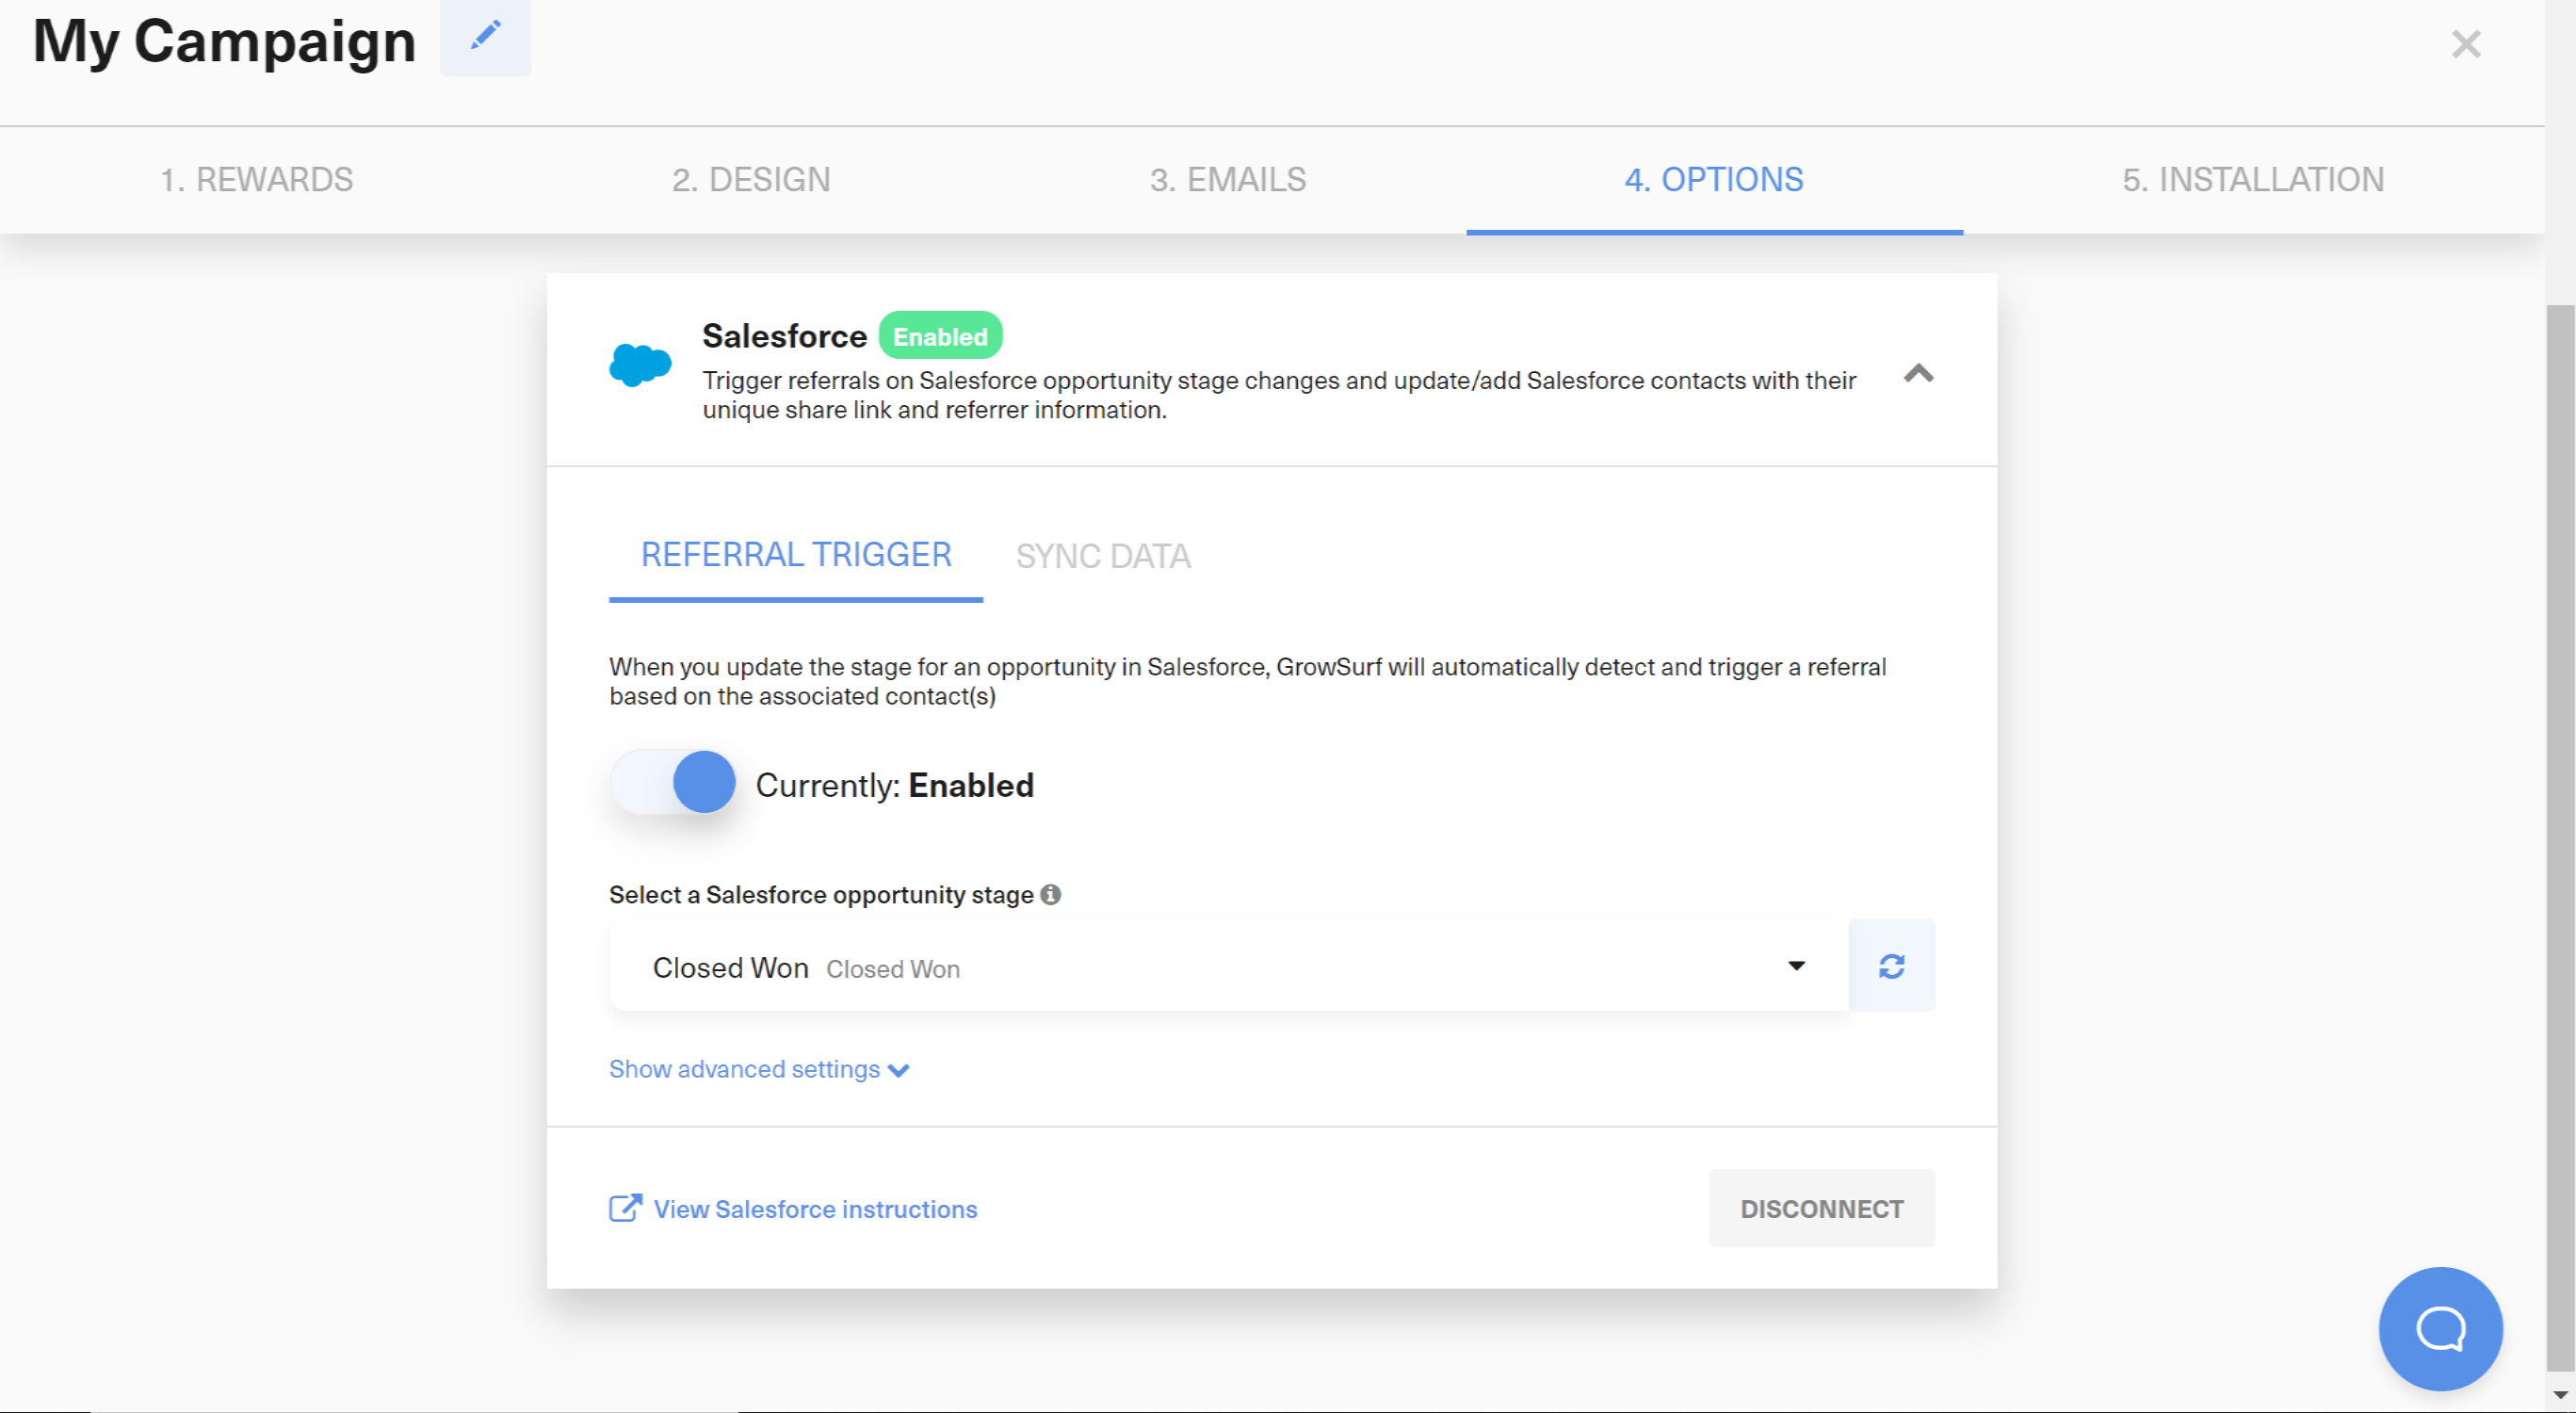
Task: Go to the 1. REWARDS step
Action: pyautogui.click(x=256, y=180)
